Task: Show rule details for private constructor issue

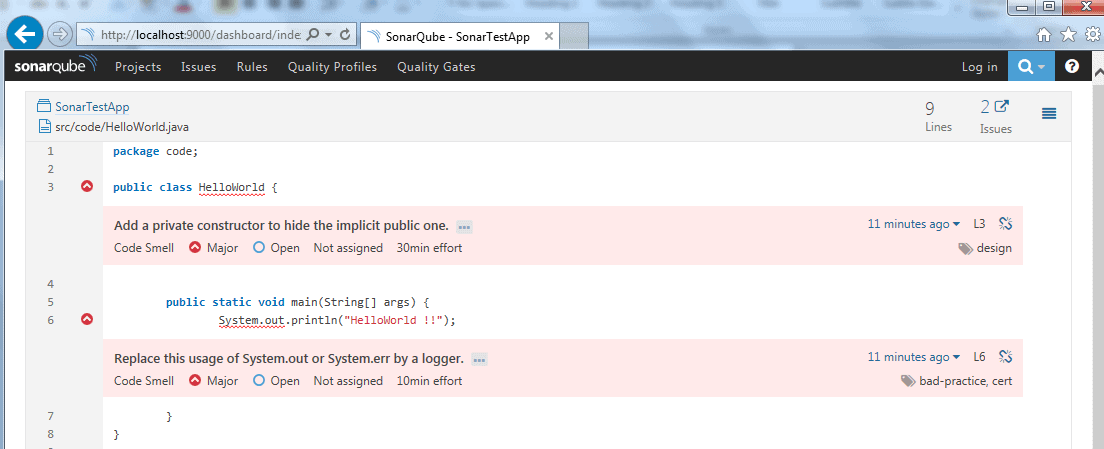Action: (x=464, y=227)
